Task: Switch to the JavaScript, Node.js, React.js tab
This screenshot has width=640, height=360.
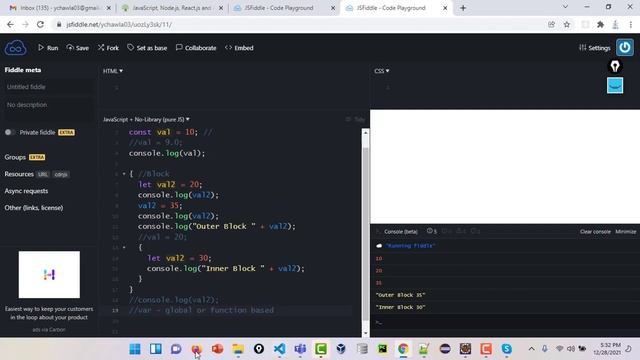Action: point(171,8)
